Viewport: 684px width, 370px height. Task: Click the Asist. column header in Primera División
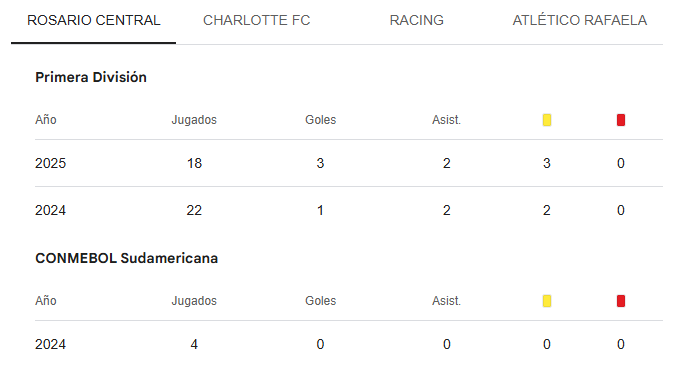pyautogui.click(x=446, y=120)
